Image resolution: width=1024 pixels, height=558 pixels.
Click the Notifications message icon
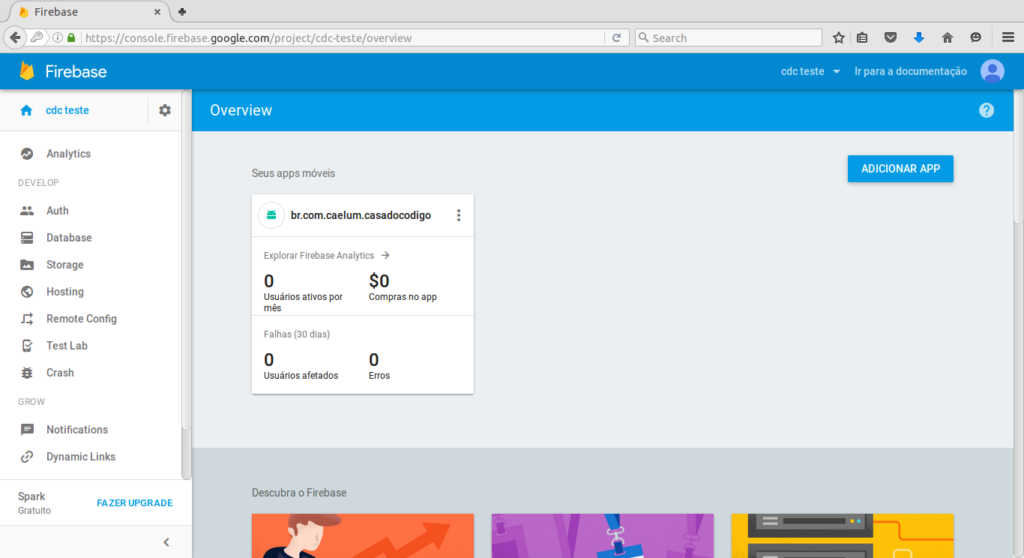point(27,429)
